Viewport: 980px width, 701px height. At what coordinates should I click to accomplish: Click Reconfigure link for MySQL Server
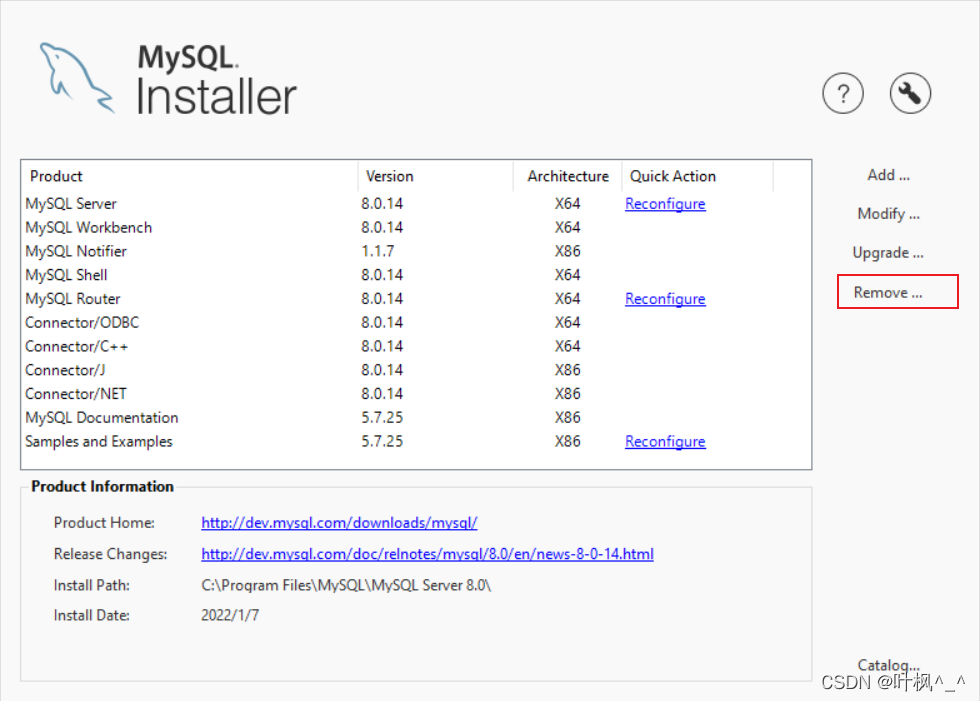click(x=665, y=204)
